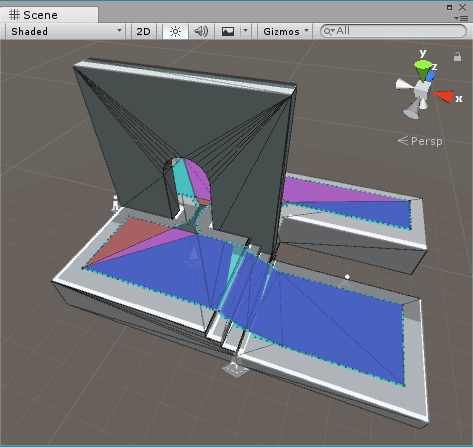This screenshot has height=447, width=473.
Task: Click the scene effects image icon
Action: tap(228, 32)
